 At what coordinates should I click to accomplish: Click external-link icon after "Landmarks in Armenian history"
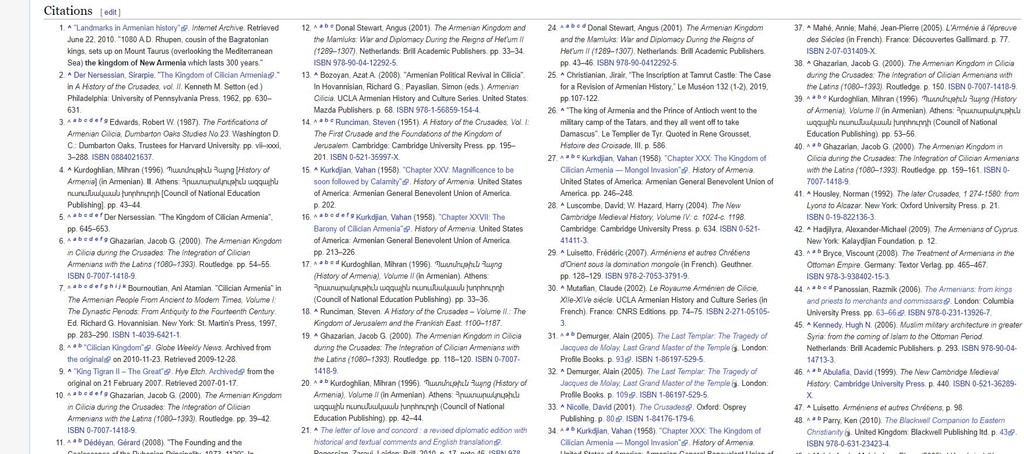click(x=185, y=29)
